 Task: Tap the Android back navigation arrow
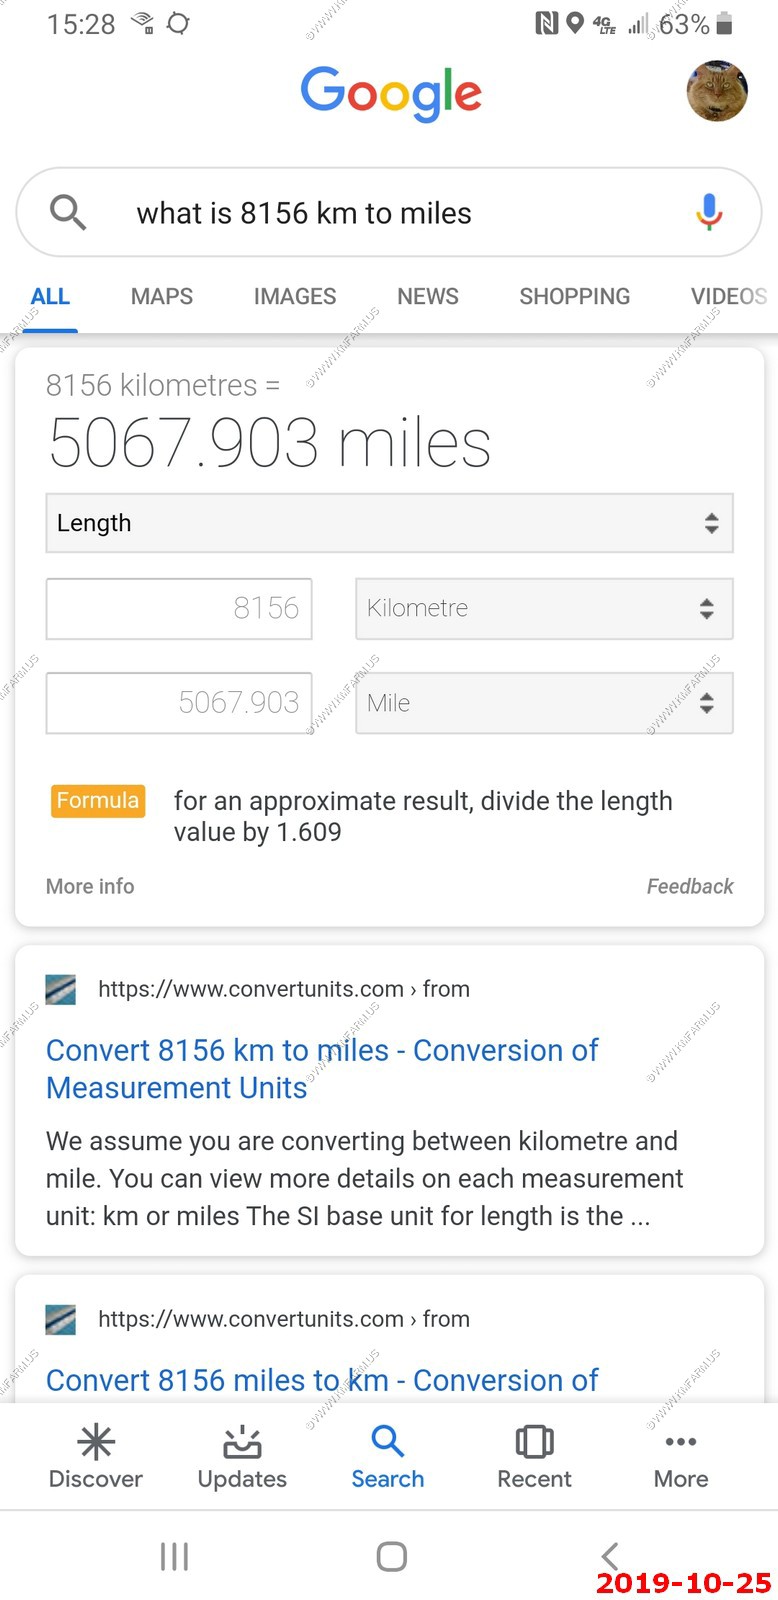610,1556
